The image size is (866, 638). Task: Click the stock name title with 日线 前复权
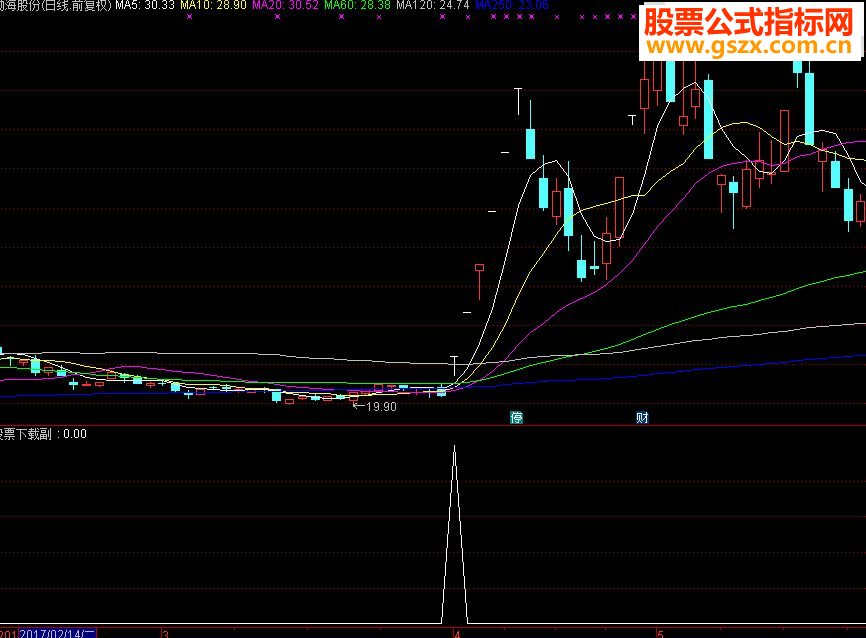click(x=55, y=5)
